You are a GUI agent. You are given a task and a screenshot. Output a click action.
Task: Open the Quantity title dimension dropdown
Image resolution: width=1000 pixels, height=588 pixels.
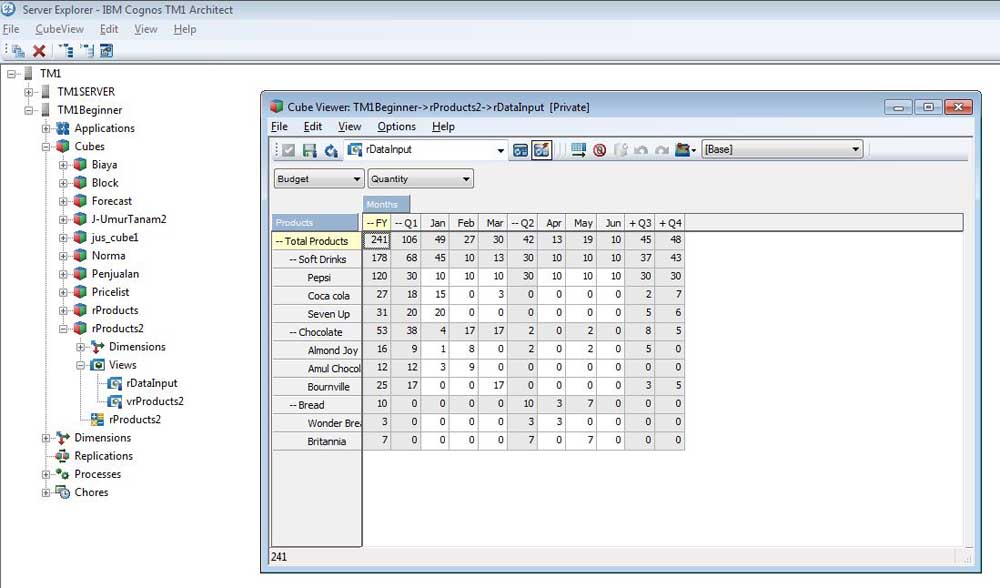point(466,179)
